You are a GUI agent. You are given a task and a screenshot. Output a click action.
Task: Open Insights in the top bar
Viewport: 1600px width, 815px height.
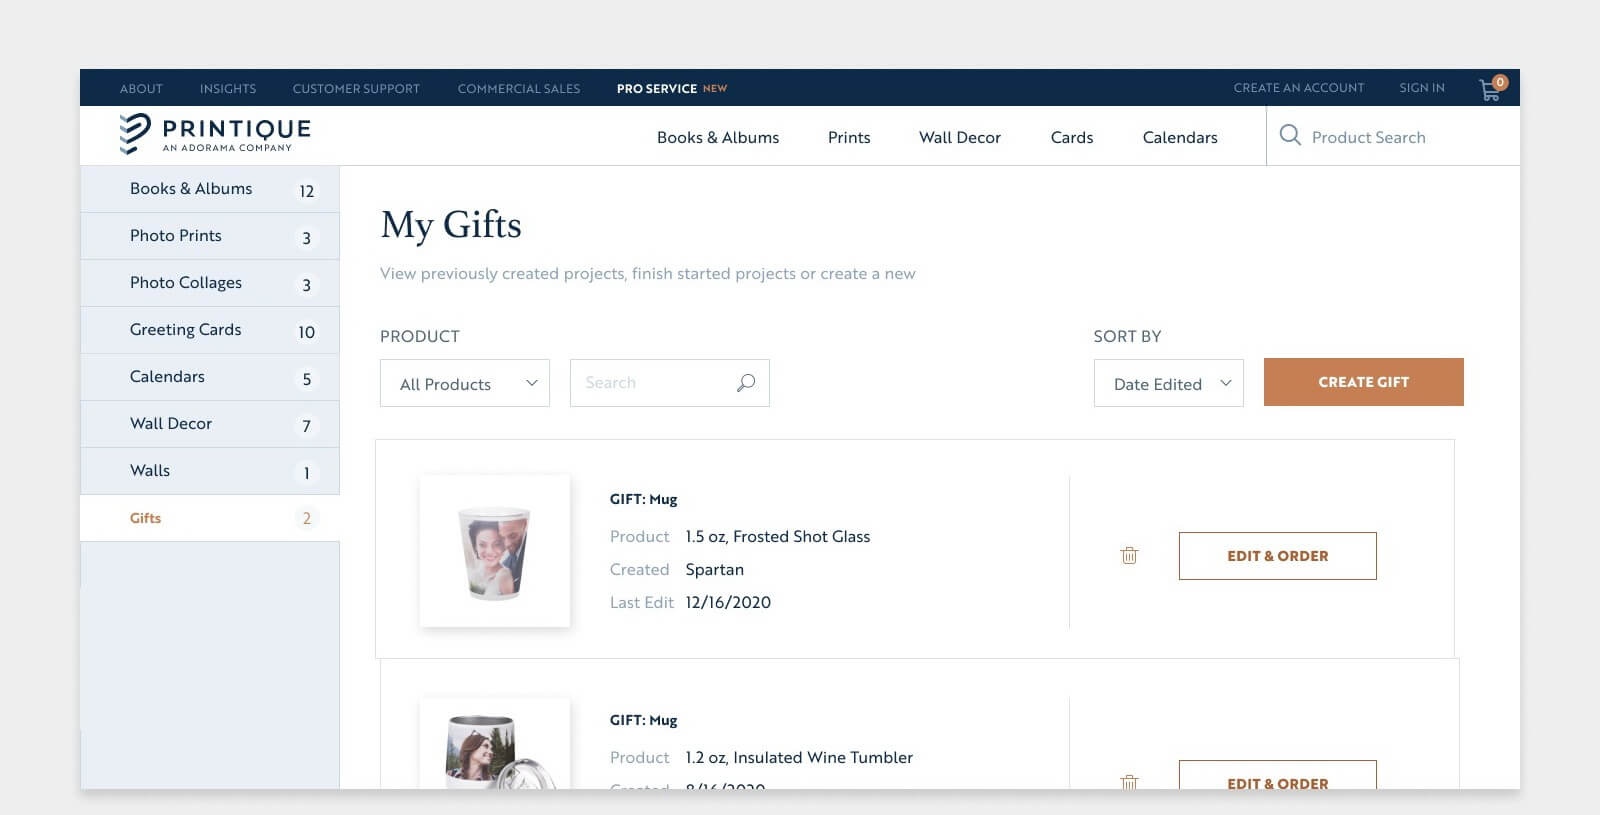(228, 88)
